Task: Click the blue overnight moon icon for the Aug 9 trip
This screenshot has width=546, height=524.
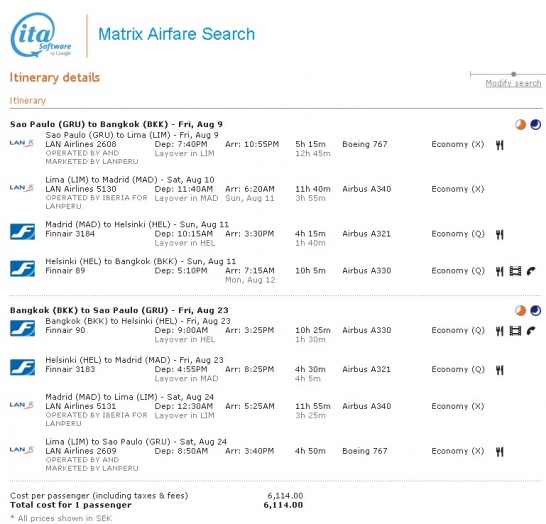Action: [536, 124]
